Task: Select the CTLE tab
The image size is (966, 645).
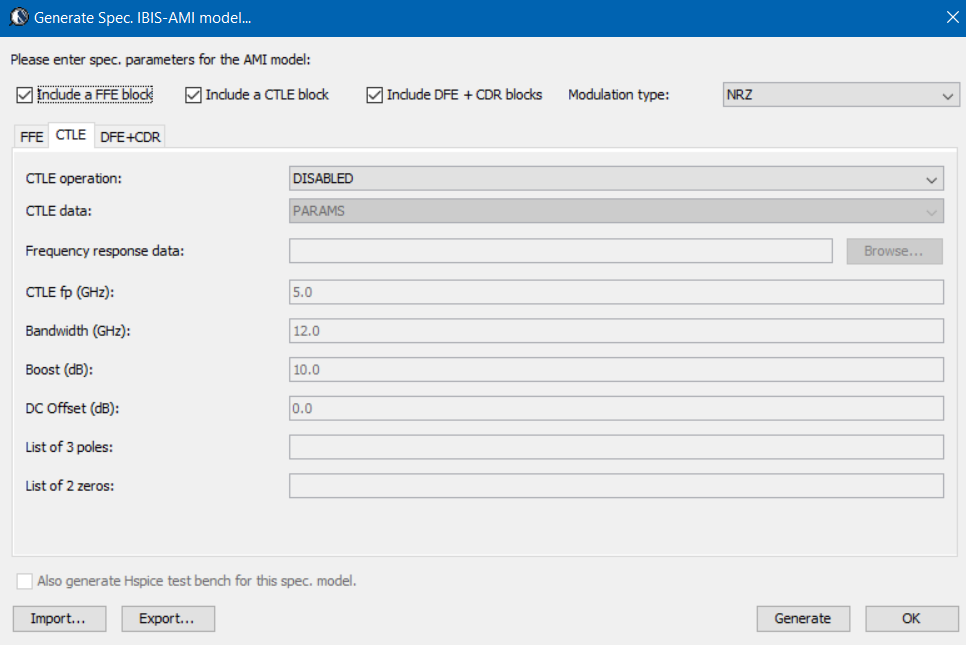Action: (70, 135)
